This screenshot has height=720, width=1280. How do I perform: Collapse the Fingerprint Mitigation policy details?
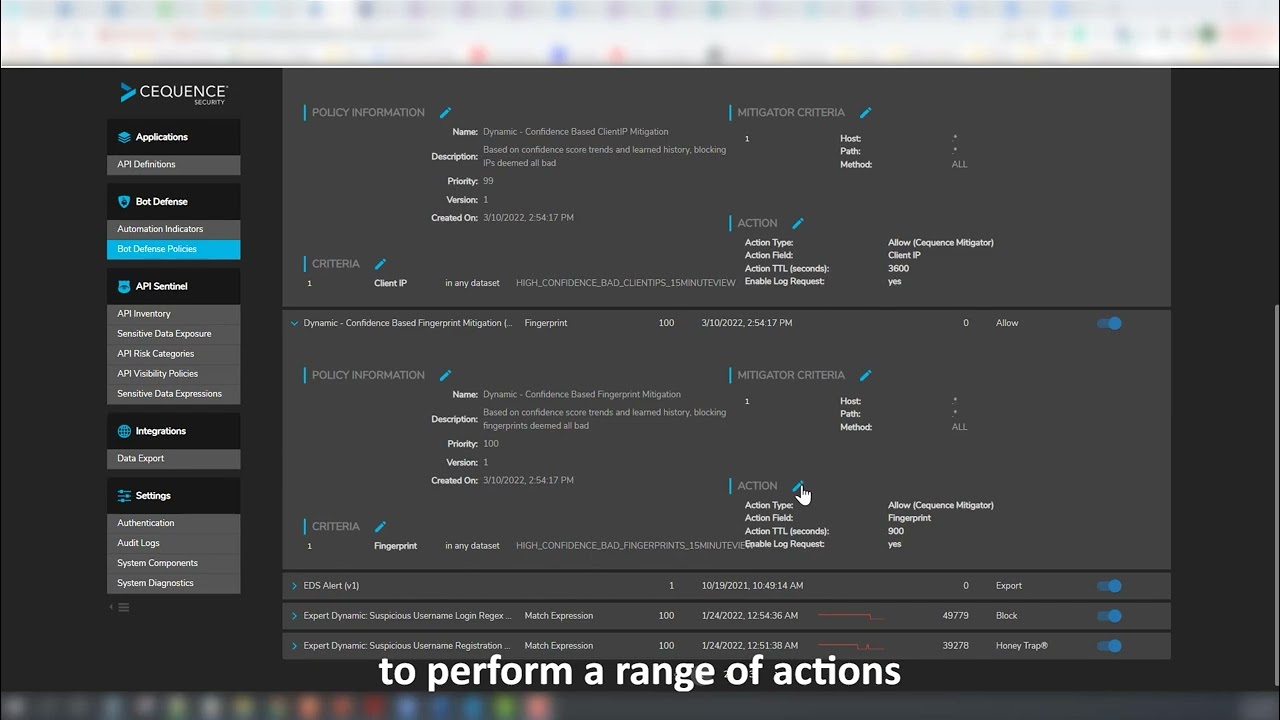point(294,323)
